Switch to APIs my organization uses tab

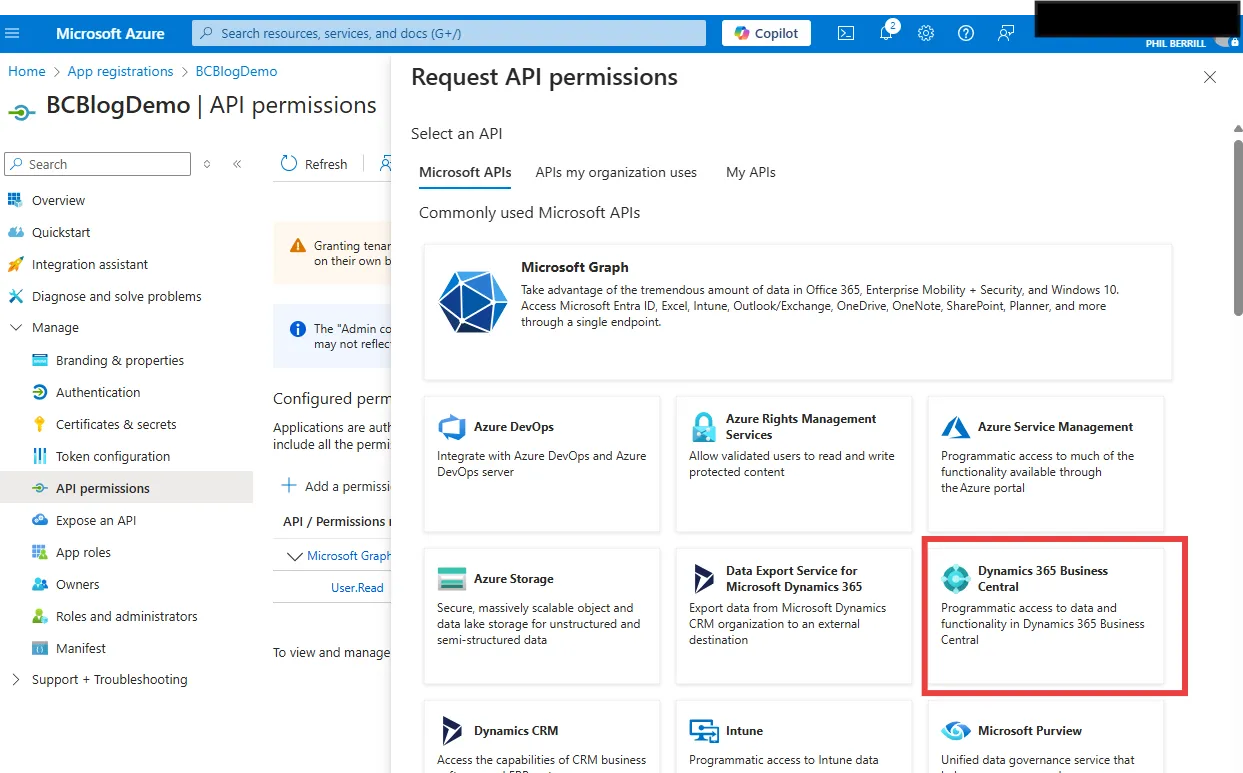tap(616, 172)
